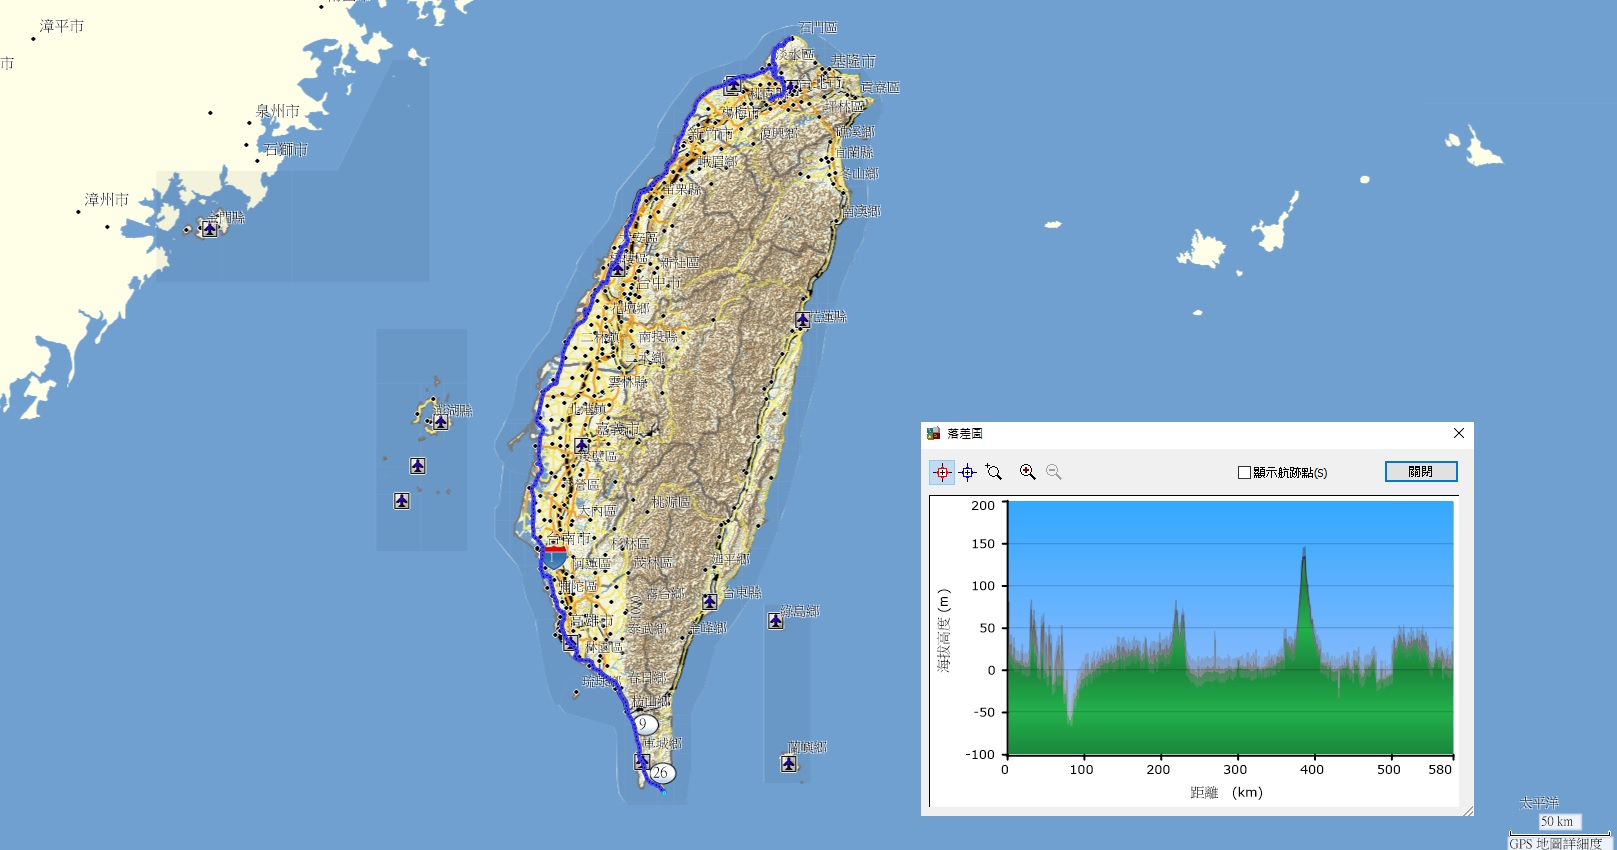Click the 150 m peak in elevation chart
This screenshot has height=850, width=1617.
(1304, 550)
